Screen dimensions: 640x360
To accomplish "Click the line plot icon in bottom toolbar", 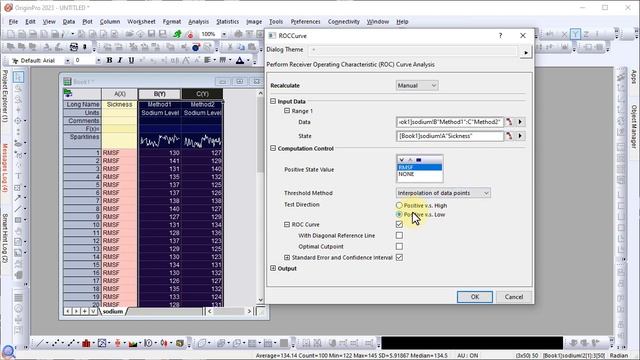I will [x=40, y=343].
